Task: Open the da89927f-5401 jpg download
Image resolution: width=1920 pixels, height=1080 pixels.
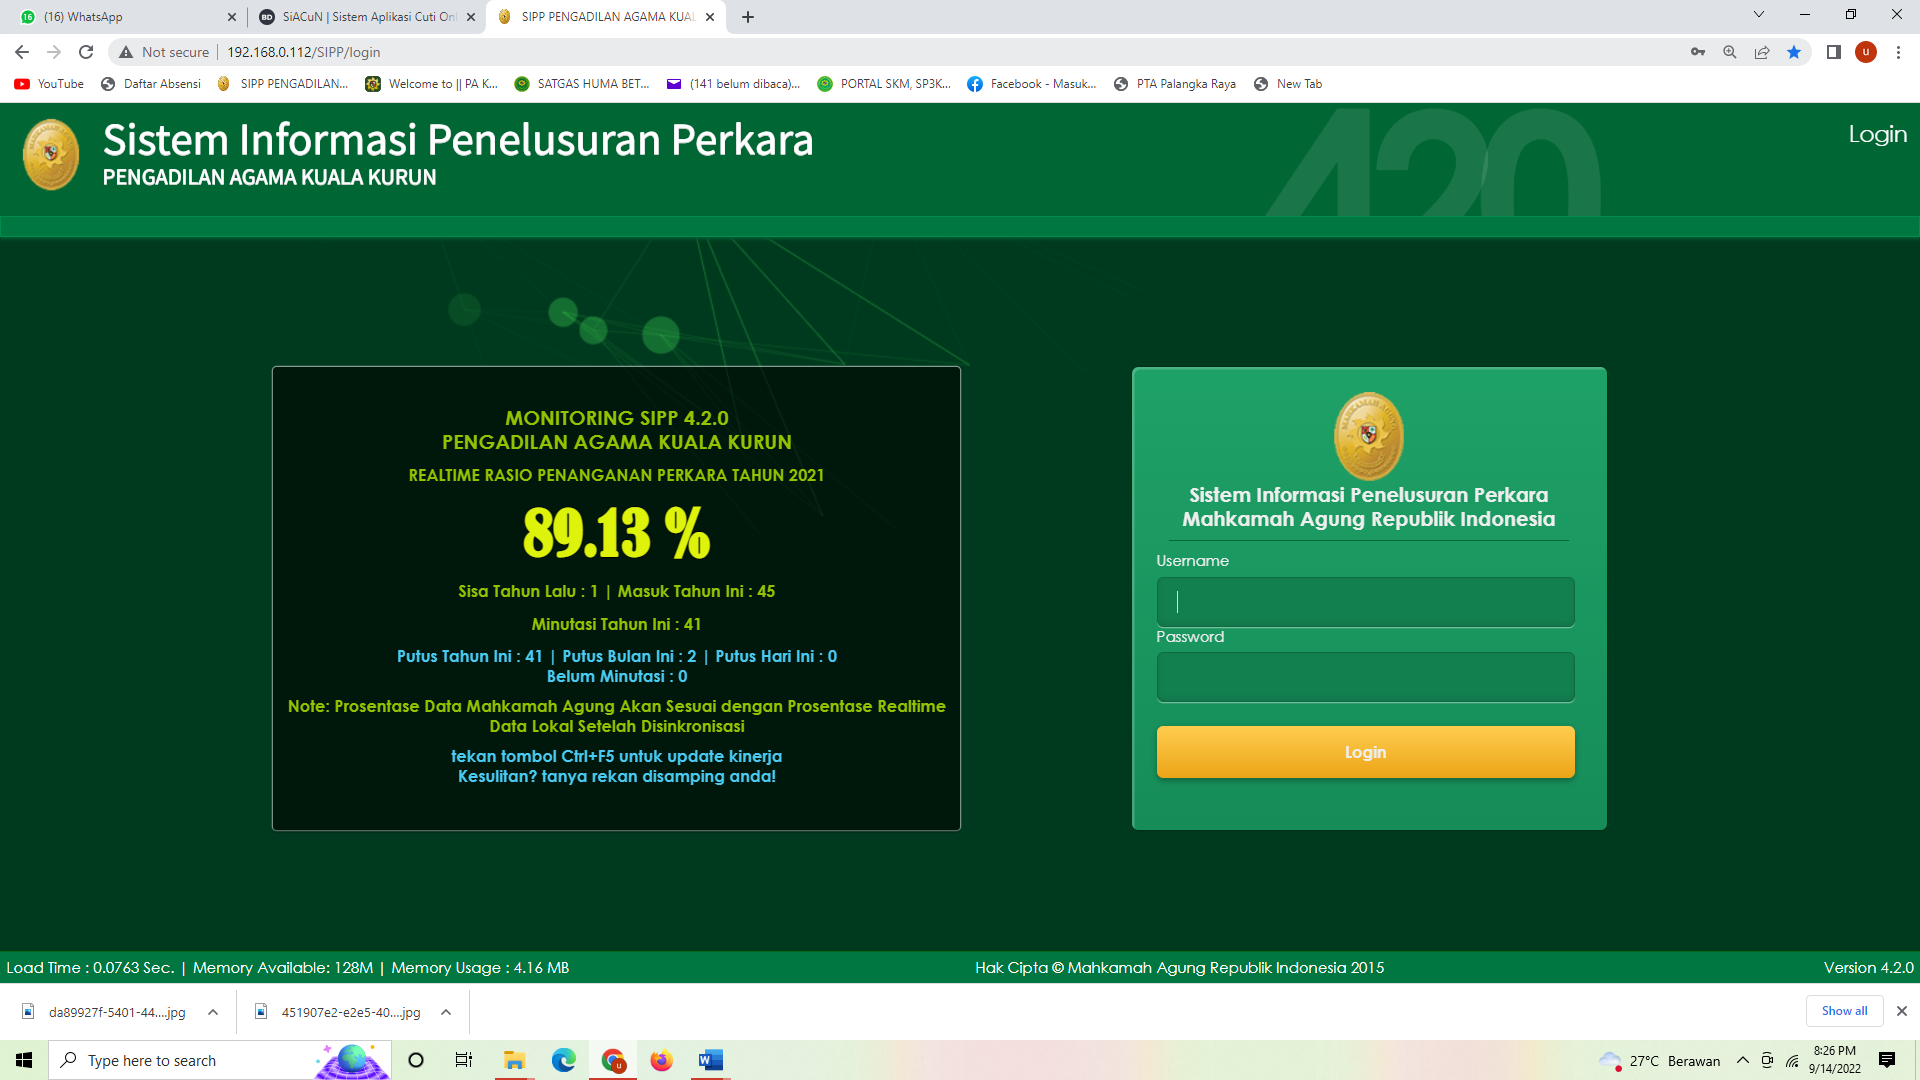Action: pos(104,1012)
